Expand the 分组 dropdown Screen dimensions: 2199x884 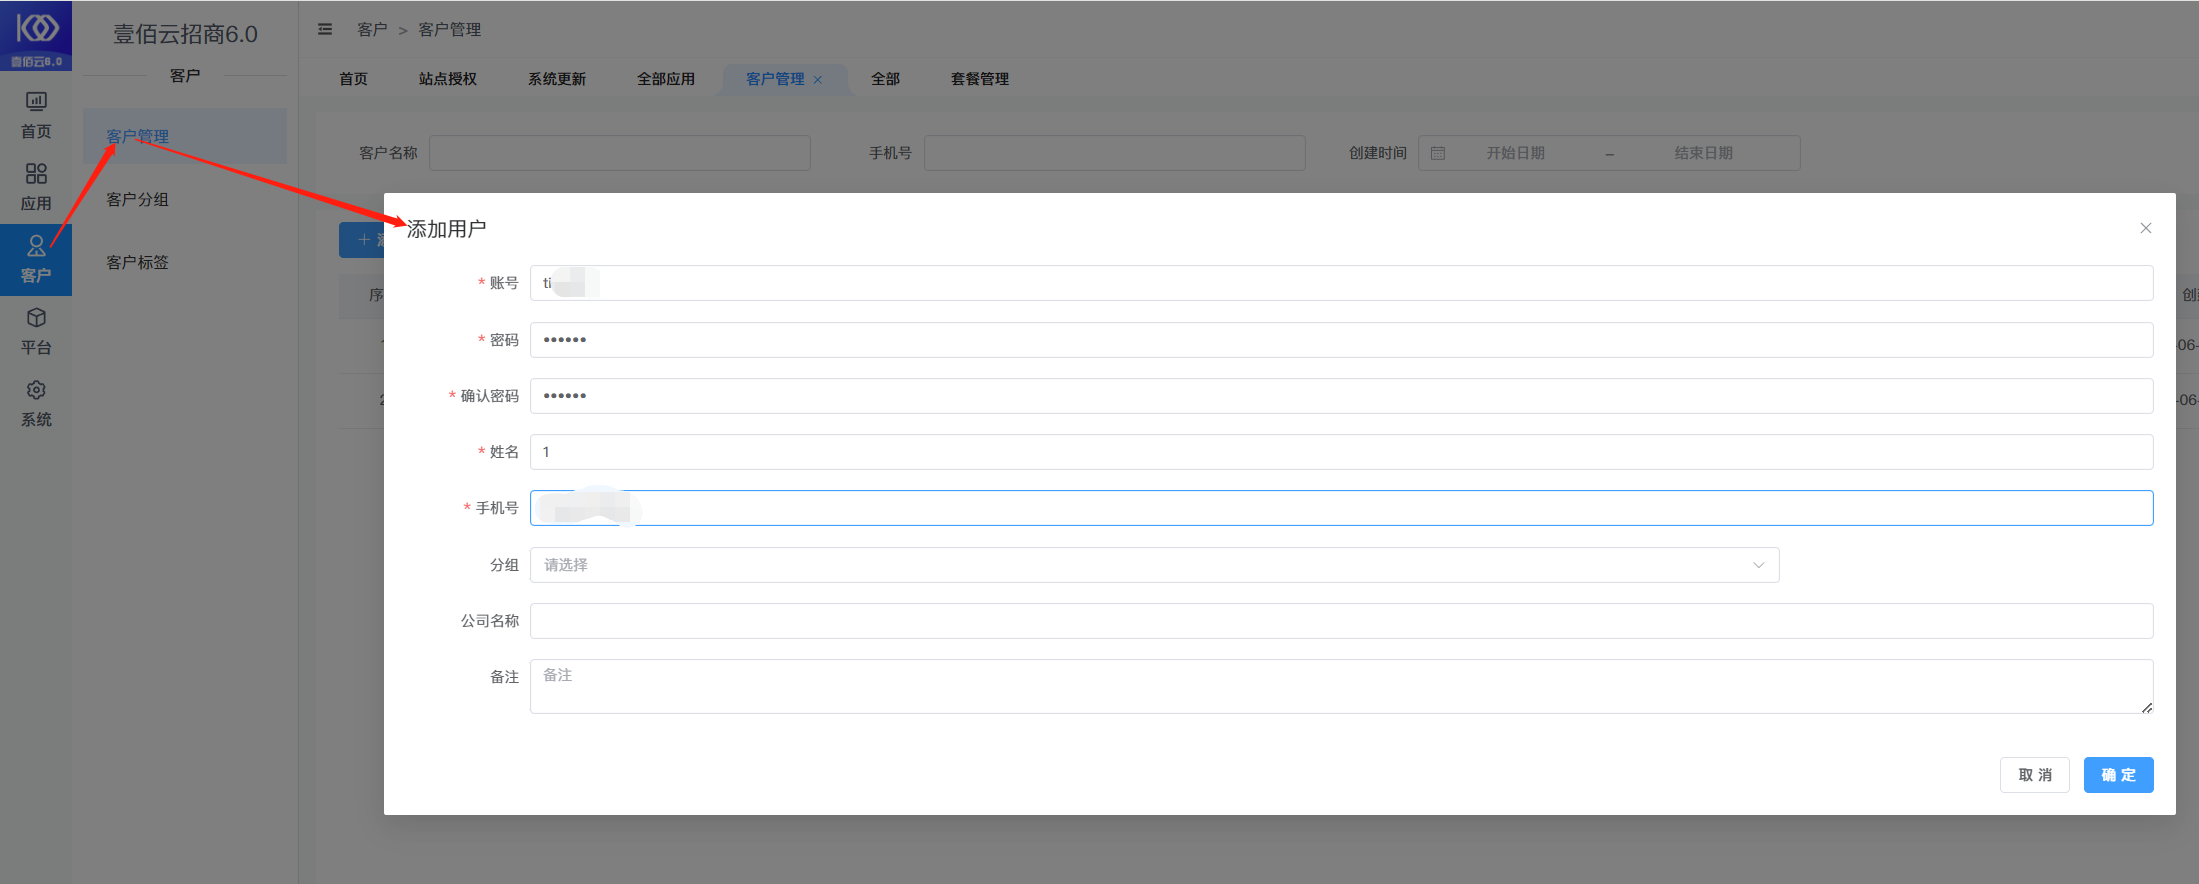click(1154, 565)
